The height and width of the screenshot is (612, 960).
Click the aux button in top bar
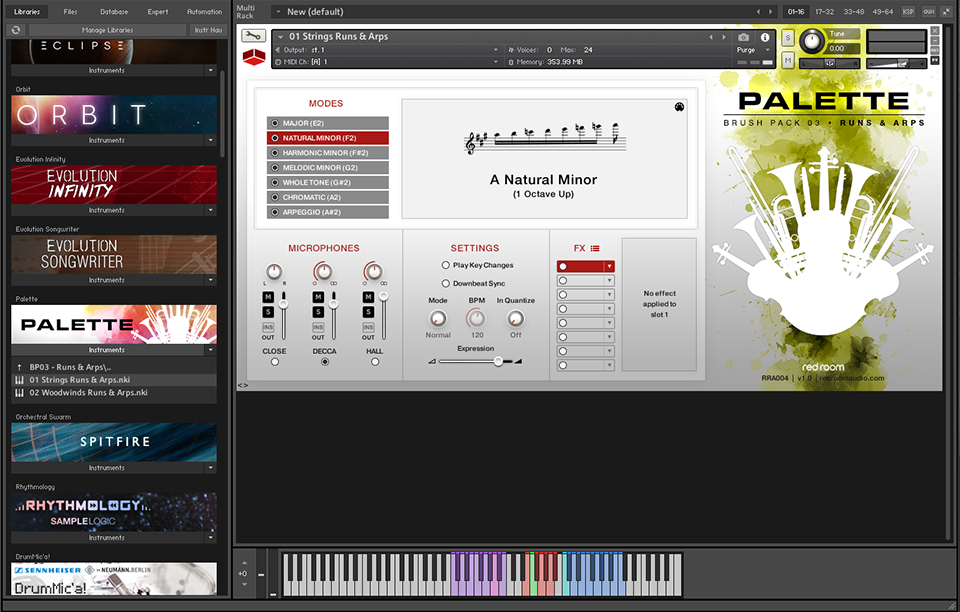click(929, 12)
